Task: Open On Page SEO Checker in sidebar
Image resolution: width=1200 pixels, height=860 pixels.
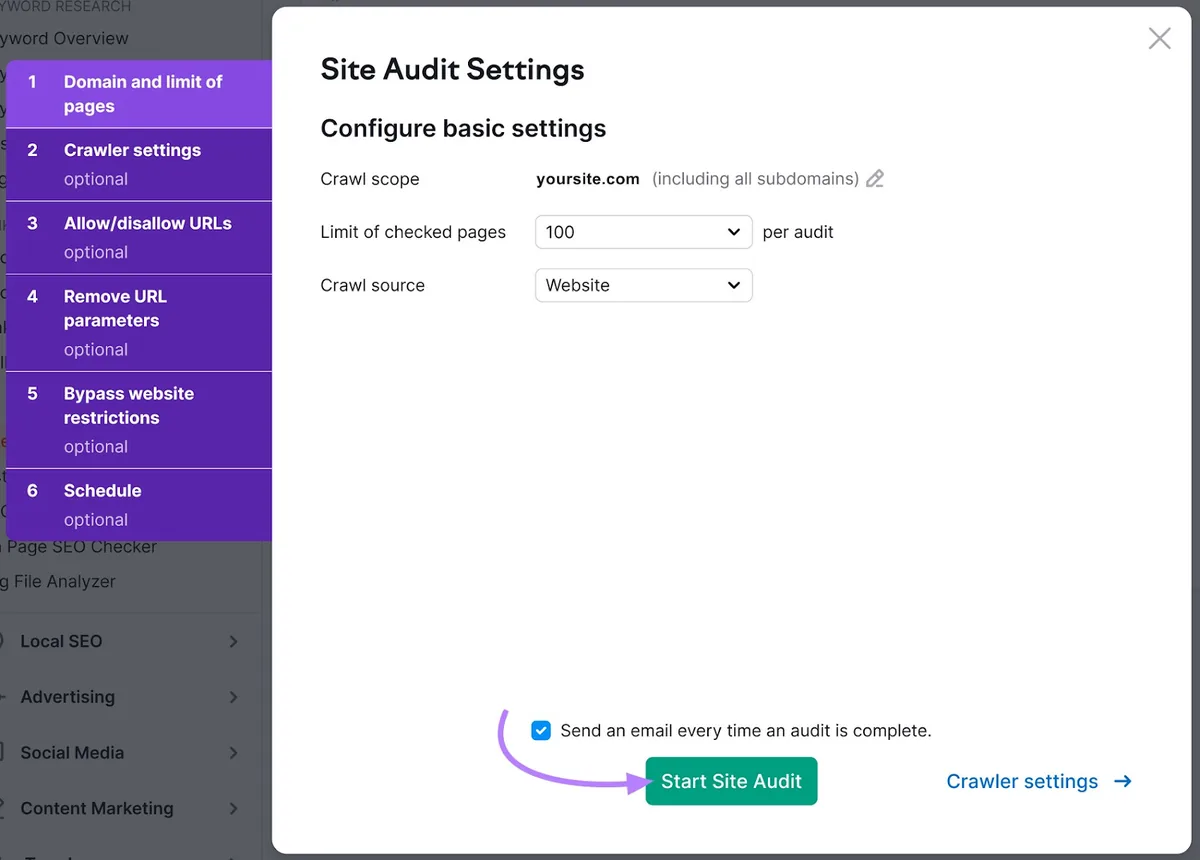Action: point(80,547)
